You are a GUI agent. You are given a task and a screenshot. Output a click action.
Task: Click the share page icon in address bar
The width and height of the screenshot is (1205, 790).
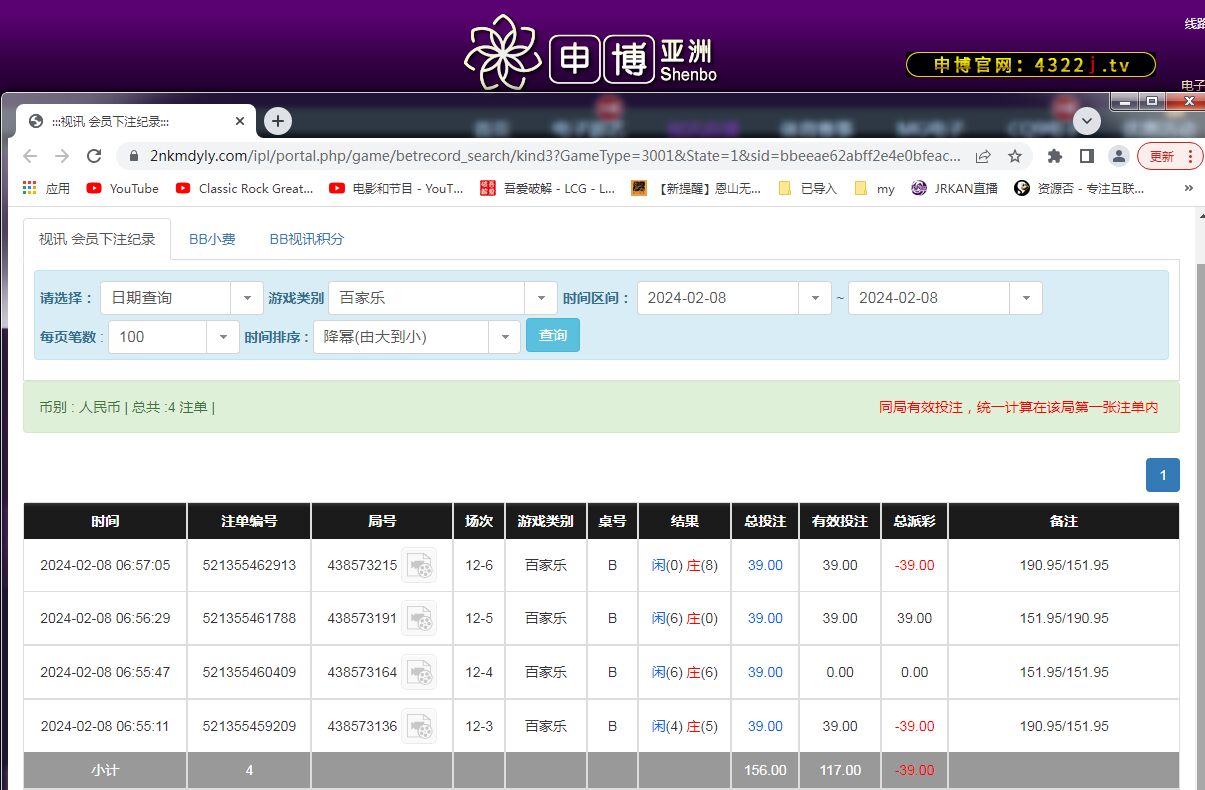pyautogui.click(x=983, y=156)
